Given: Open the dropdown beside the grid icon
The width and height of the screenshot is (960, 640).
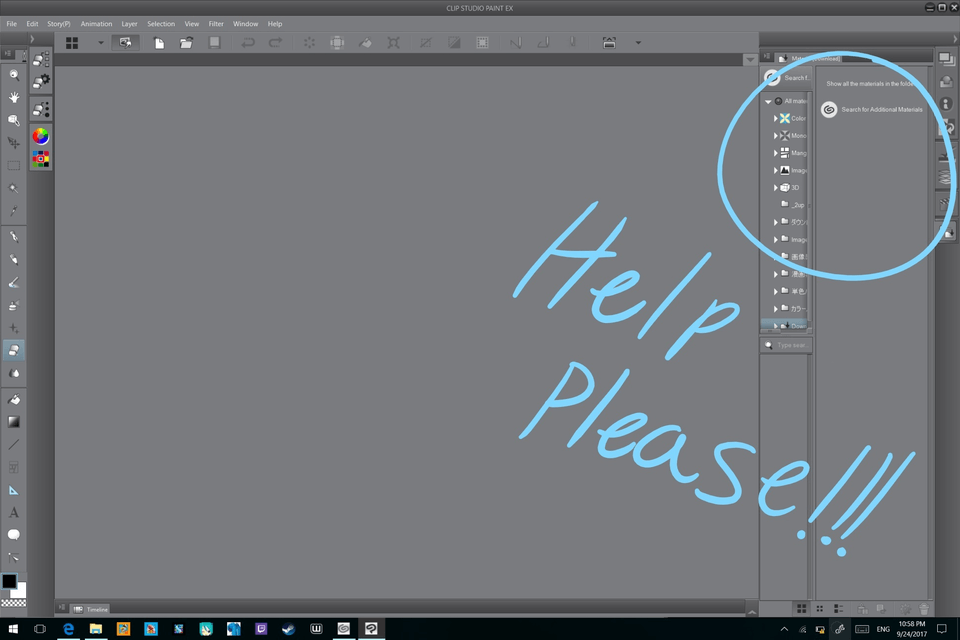Looking at the screenshot, I should pyautogui.click(x=100, y=43).
